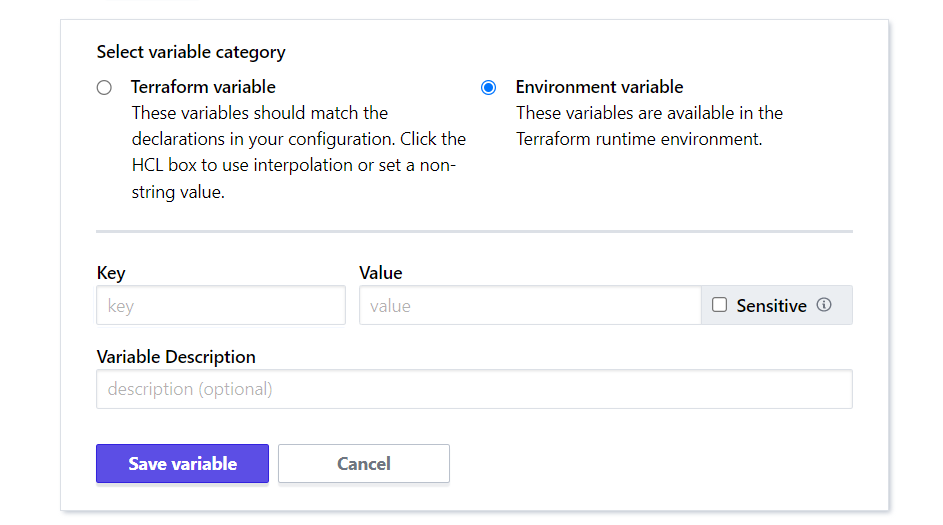Click the "Key" field label

pyautogui.click(x=111, y=273)
